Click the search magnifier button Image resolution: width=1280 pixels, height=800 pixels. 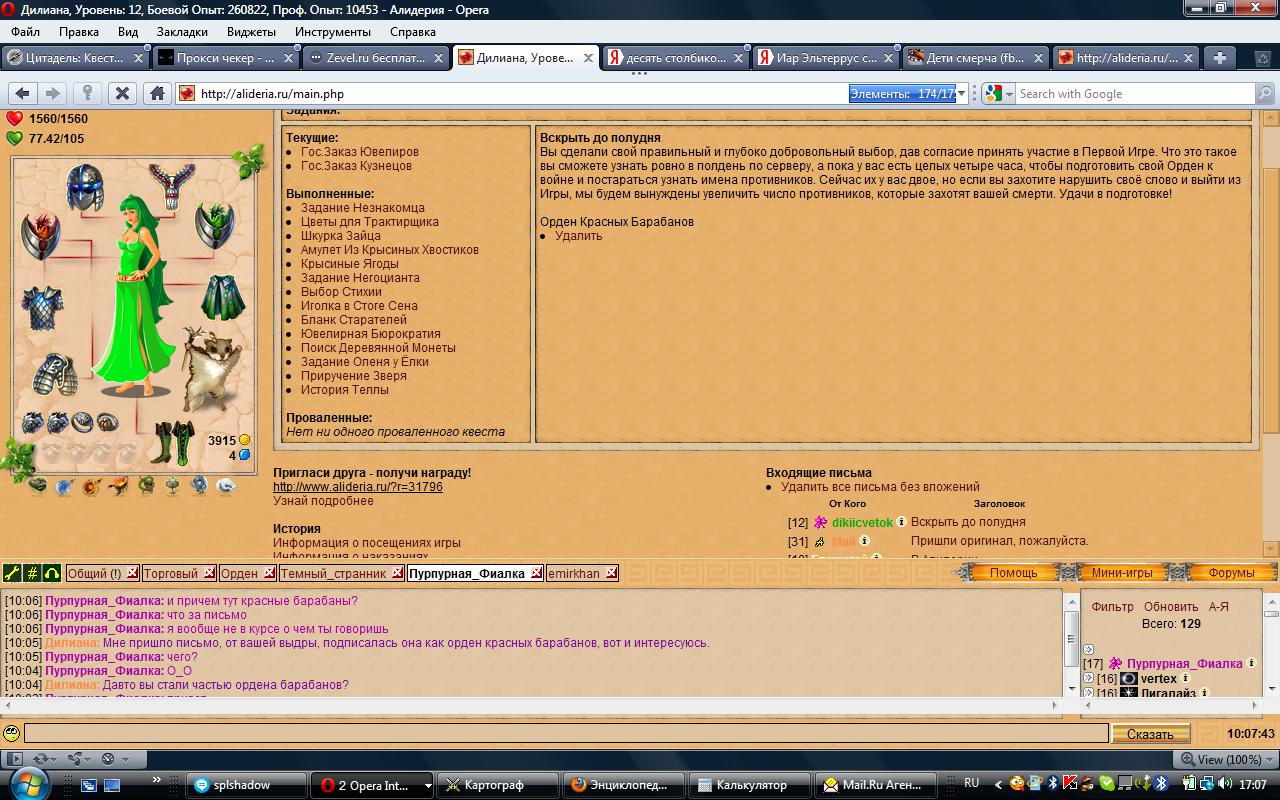pos(1265,94)
